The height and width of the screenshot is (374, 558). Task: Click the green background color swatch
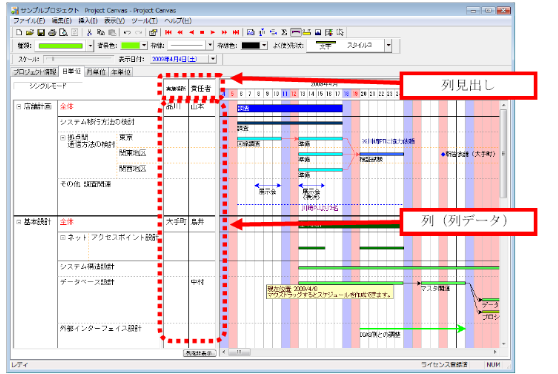(131, 46)
